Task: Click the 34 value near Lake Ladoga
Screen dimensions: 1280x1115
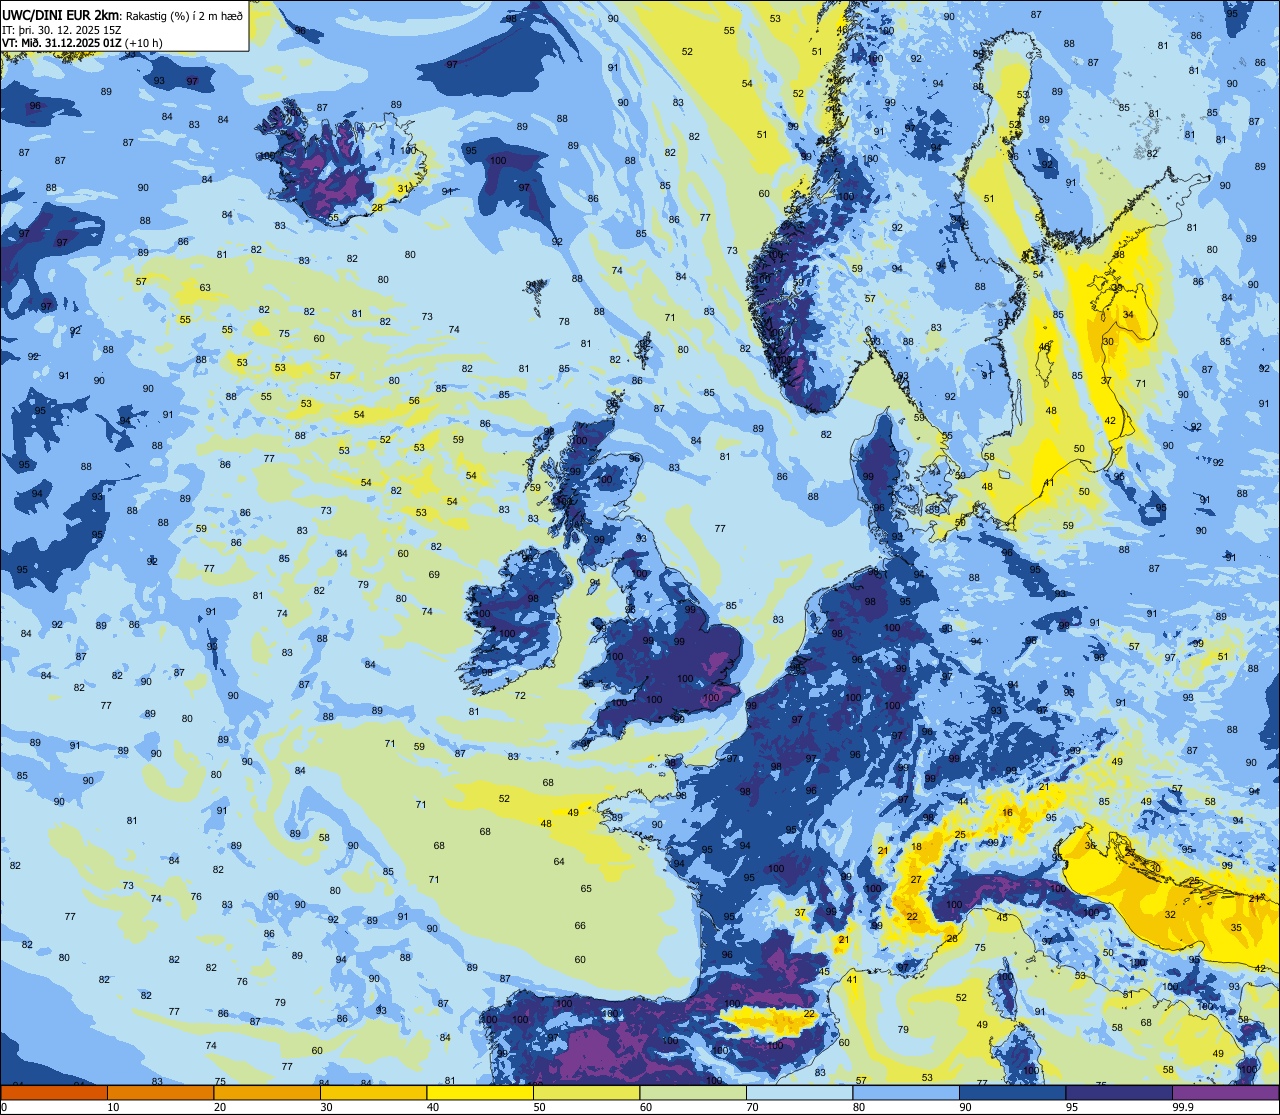Action: 1128,315
